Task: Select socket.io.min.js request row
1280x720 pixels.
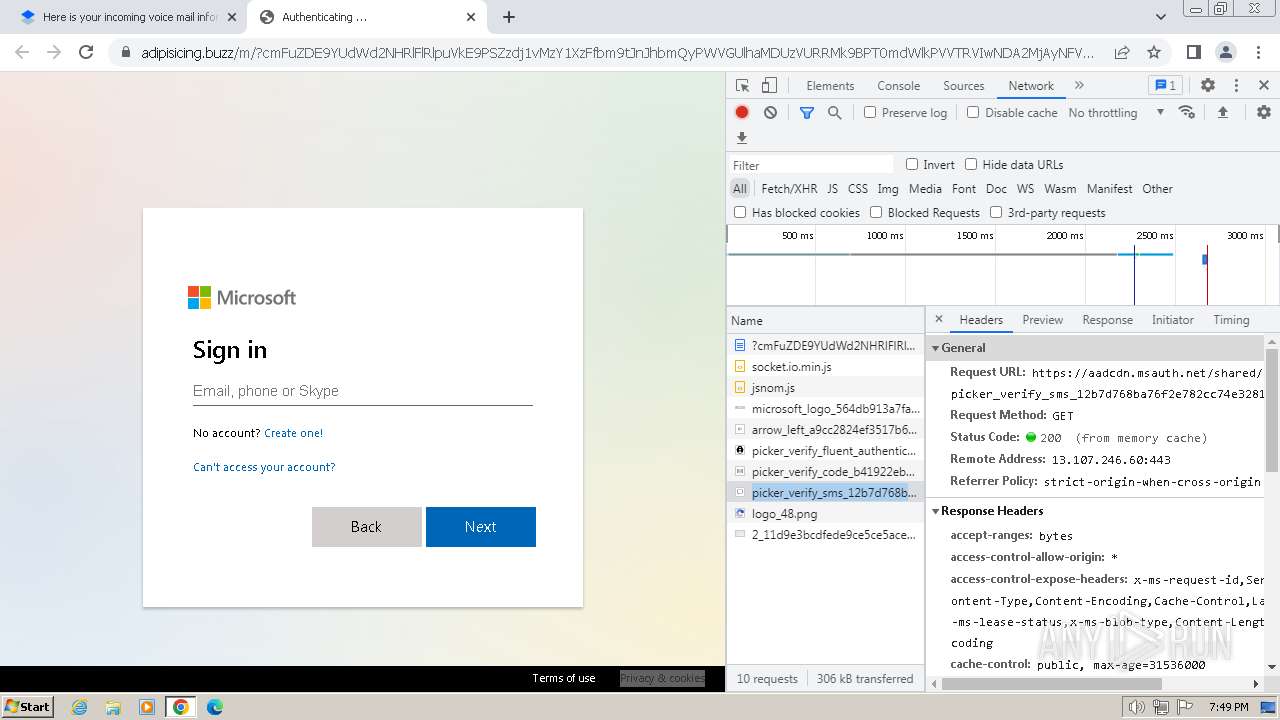Action: click(x=825, y=367)
